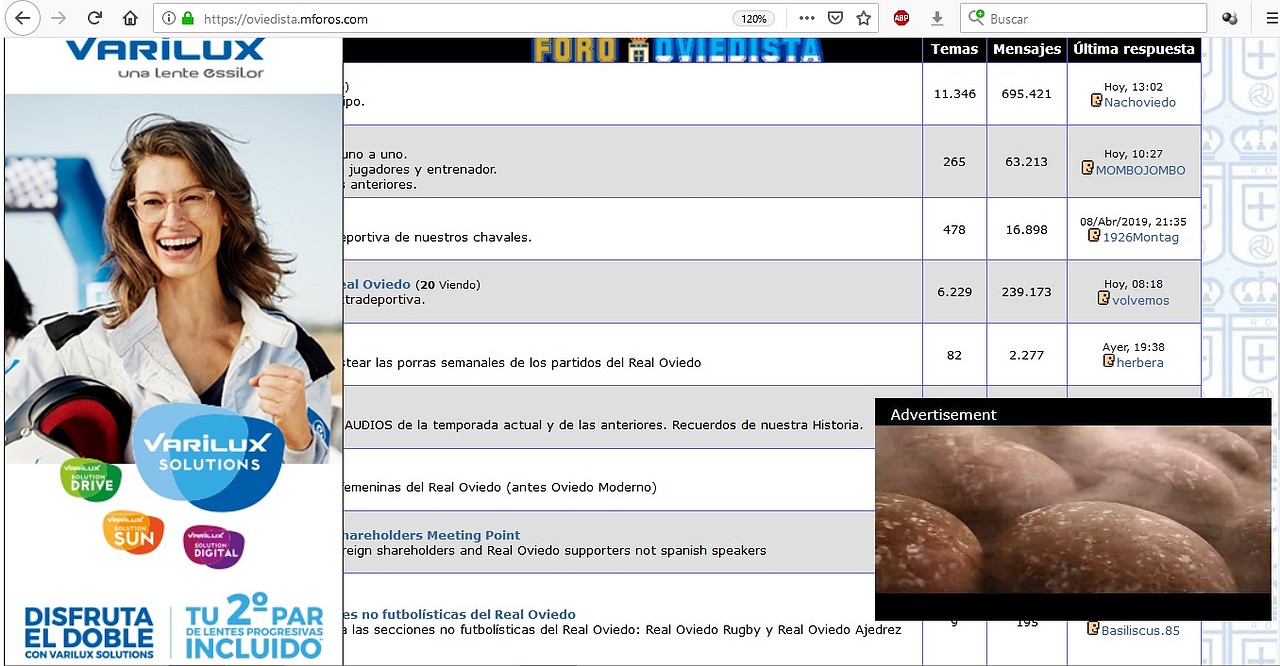Viewport: 1280px width, 666px height.
Task: Open the volvemos user link
Action: pyautogui.click(x=1141, y=300)
